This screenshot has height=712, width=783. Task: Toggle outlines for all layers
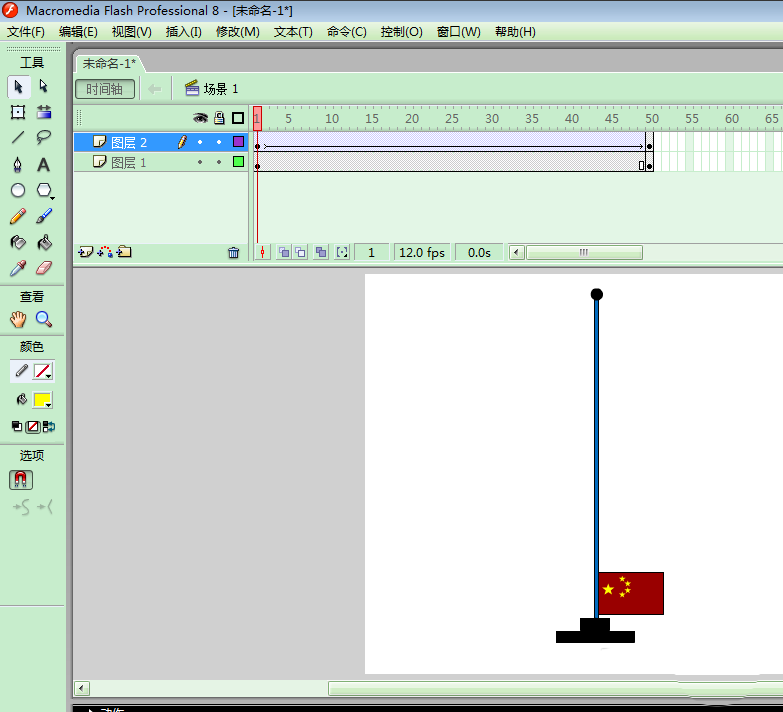tap(238, 118)
